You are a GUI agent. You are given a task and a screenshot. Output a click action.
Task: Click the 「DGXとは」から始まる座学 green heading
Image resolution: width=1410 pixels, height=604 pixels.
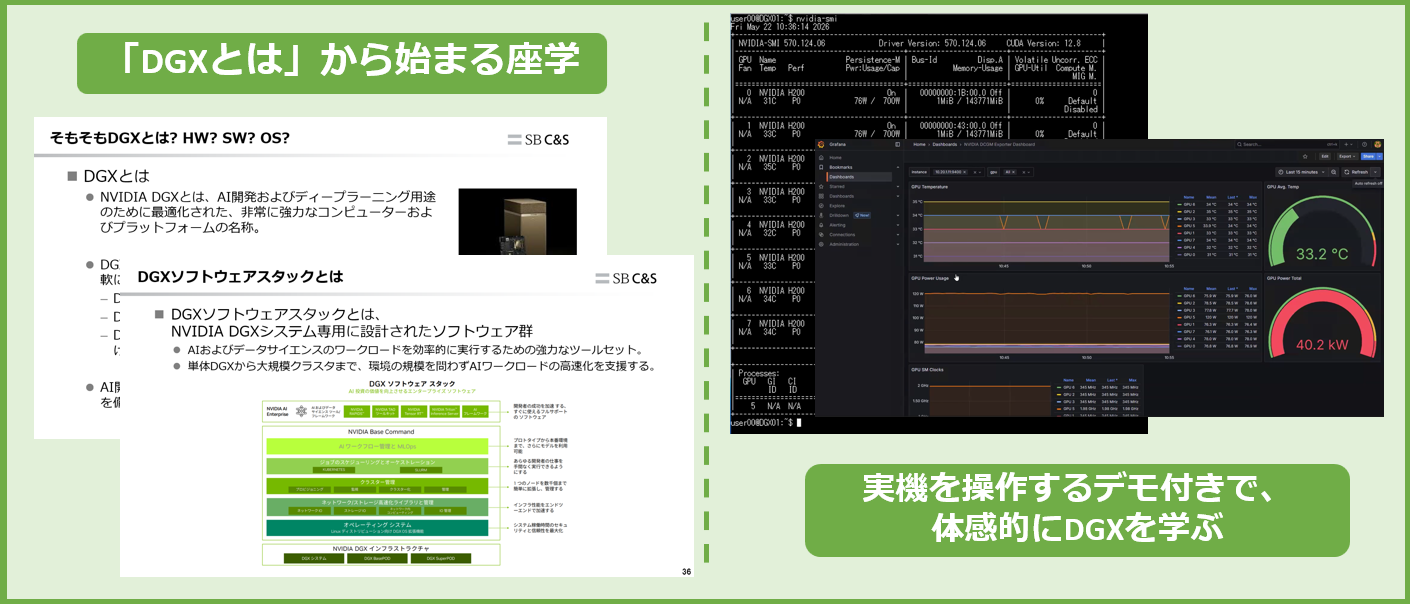click(x=342, y=63)
